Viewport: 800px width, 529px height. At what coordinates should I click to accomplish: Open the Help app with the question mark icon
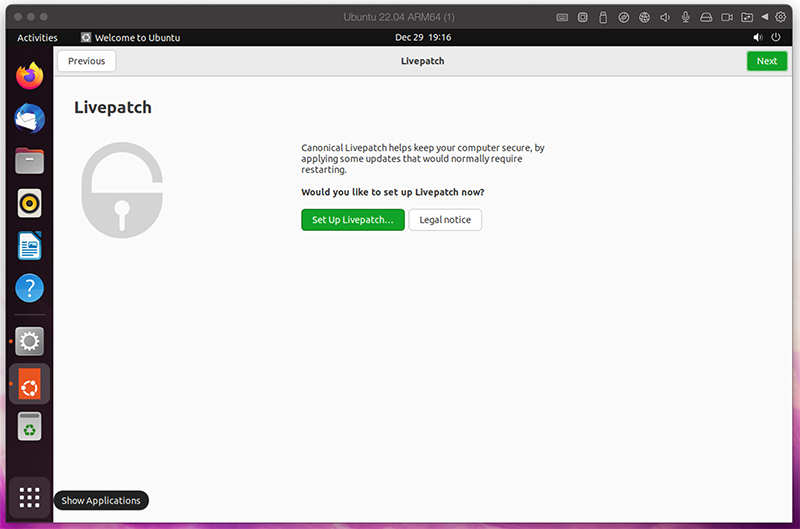pyautogui.click(x=30, y=288)
